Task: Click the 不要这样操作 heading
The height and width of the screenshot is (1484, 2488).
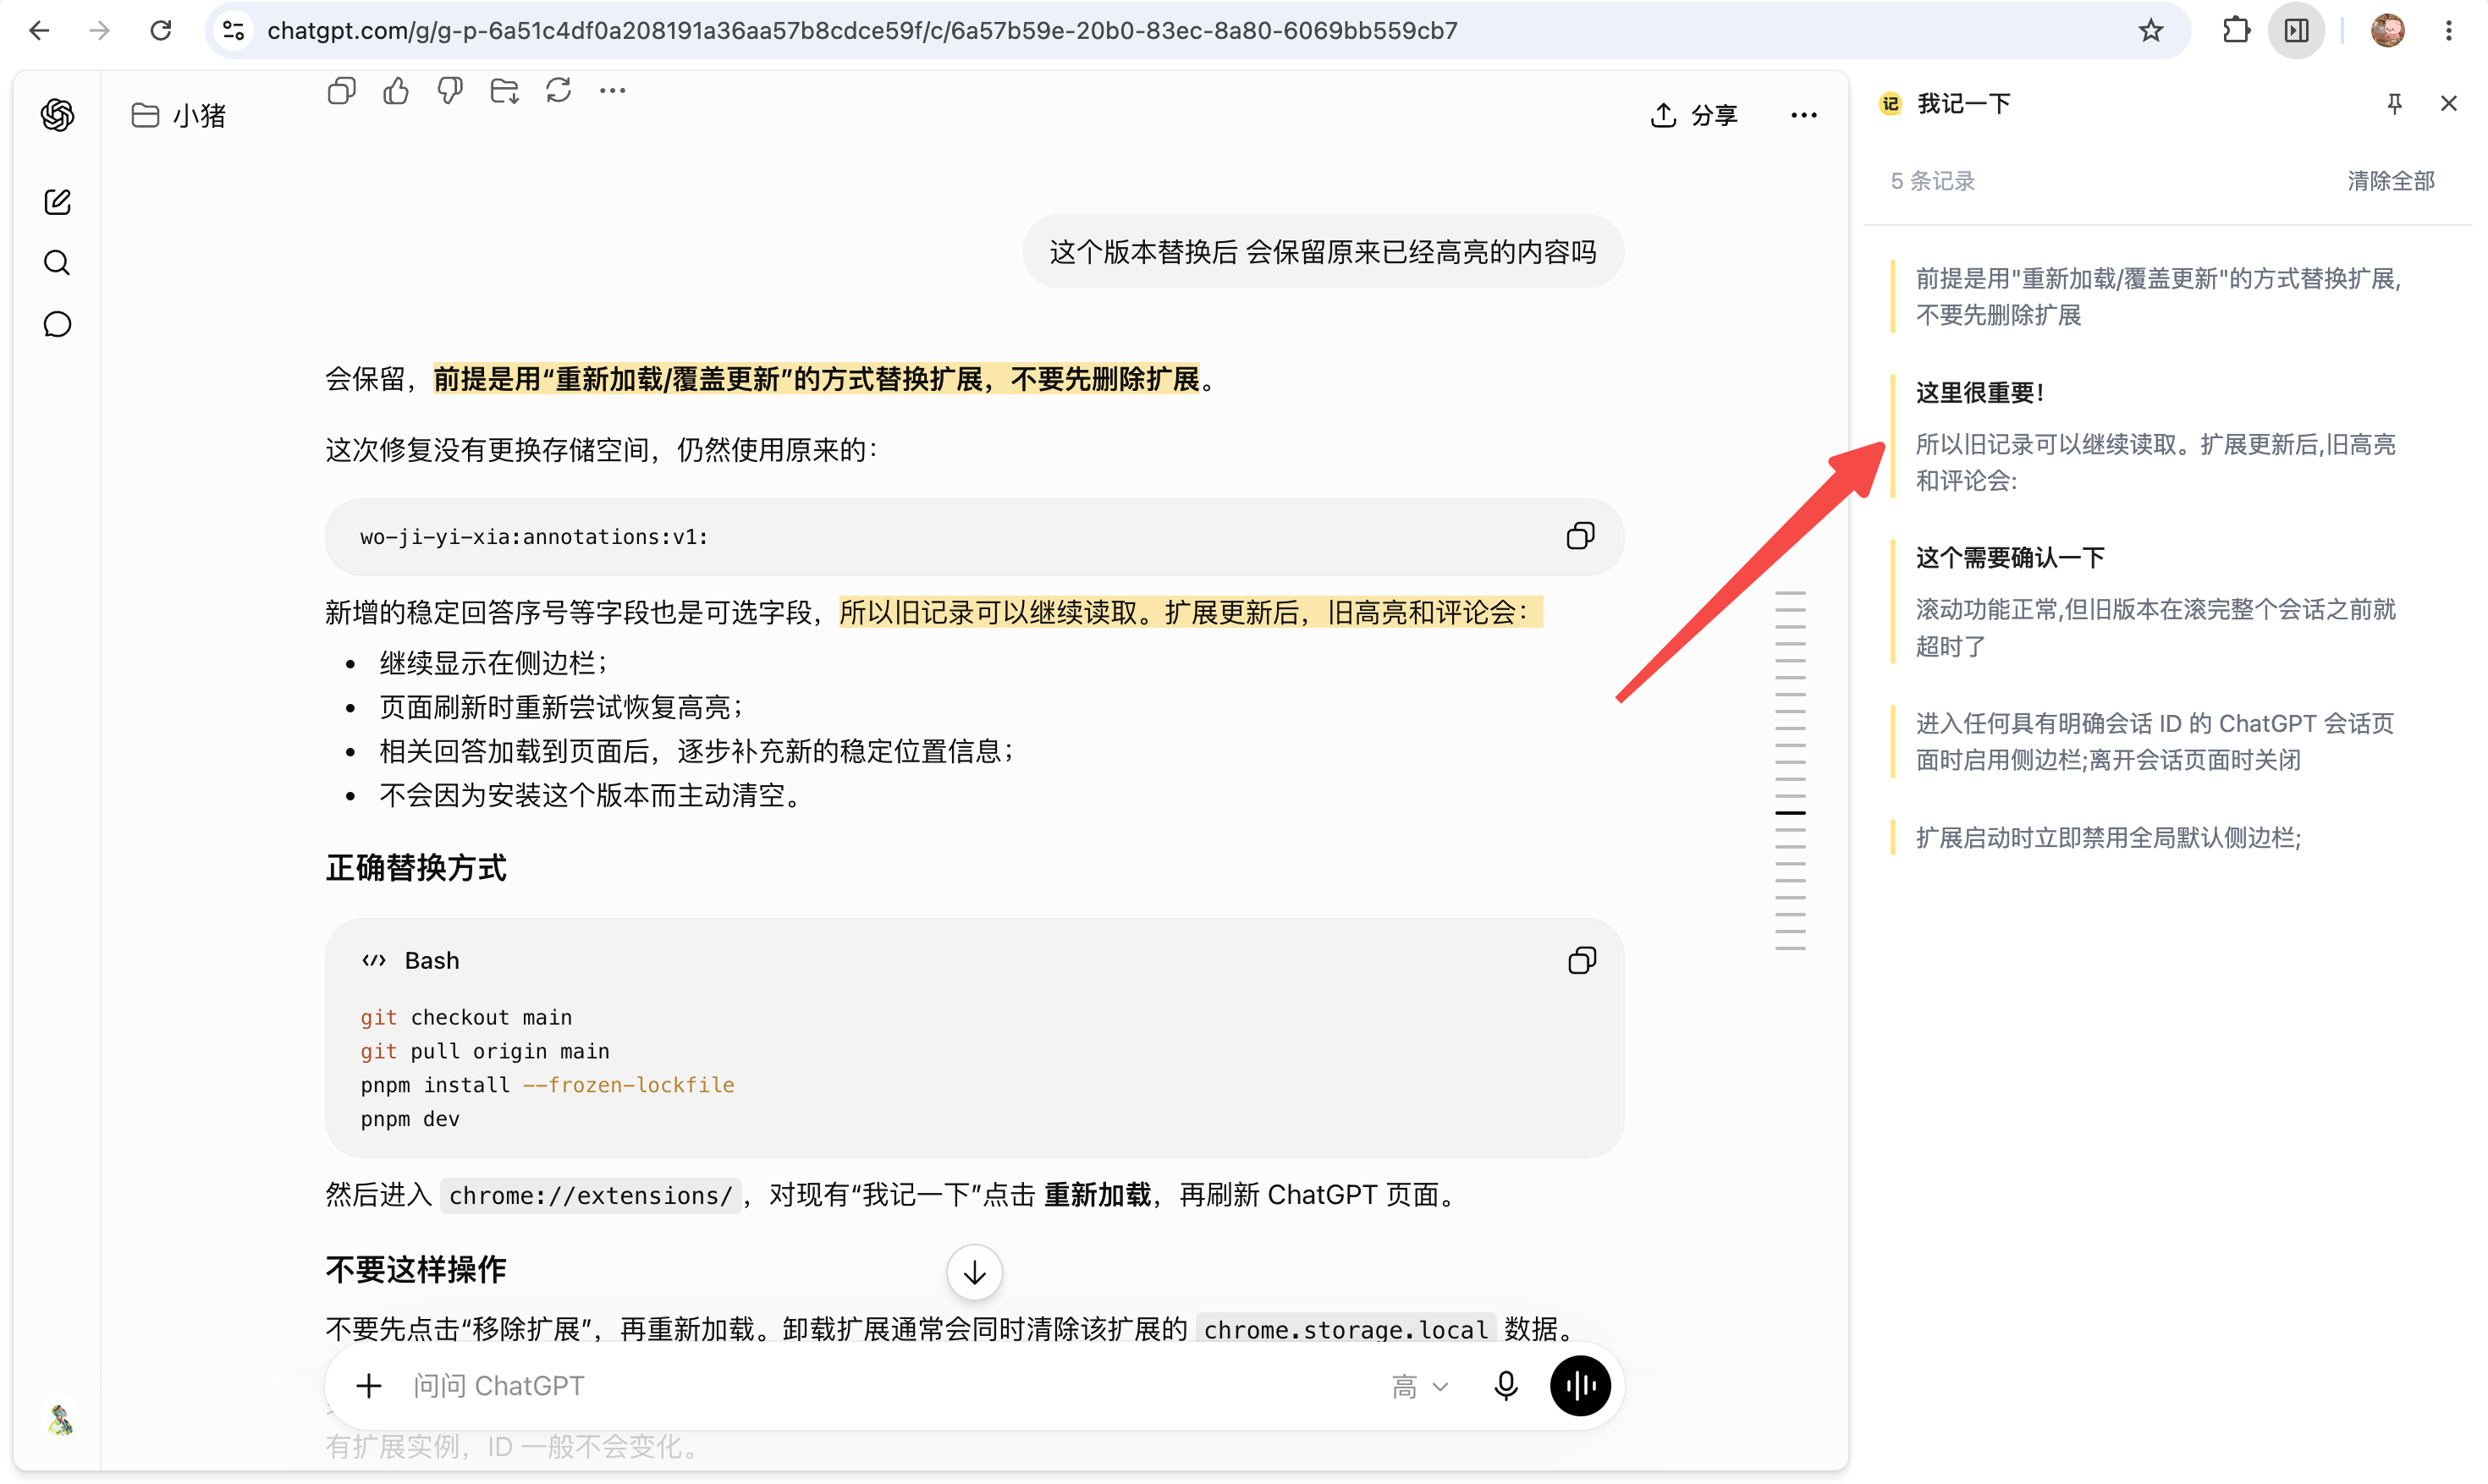Action: 416,1269
